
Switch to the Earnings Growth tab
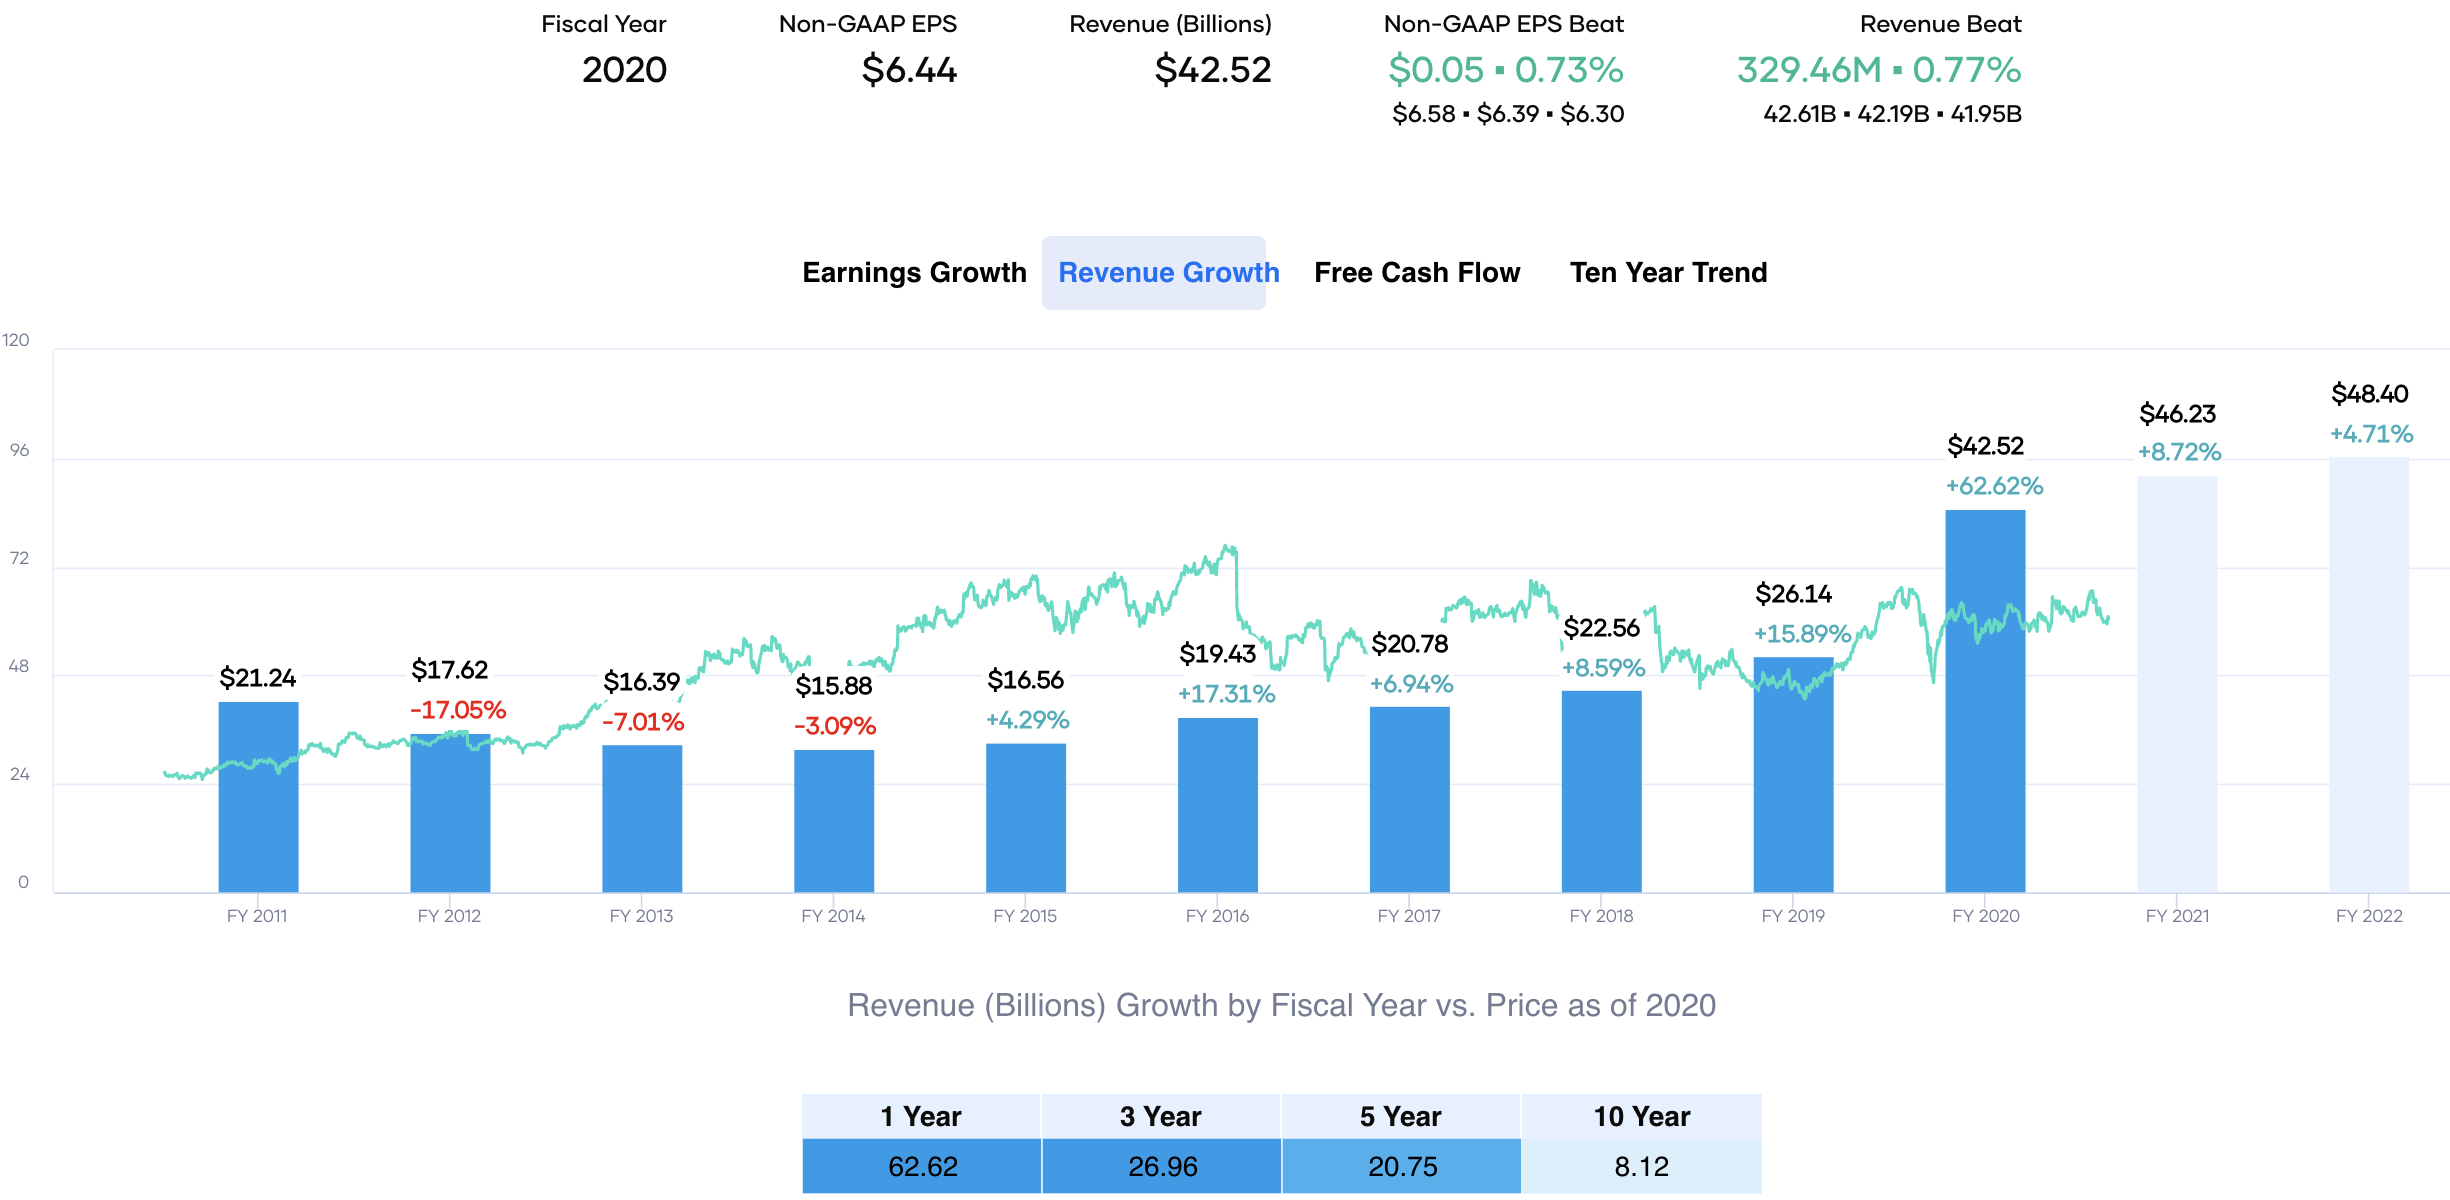click(914, 273)
